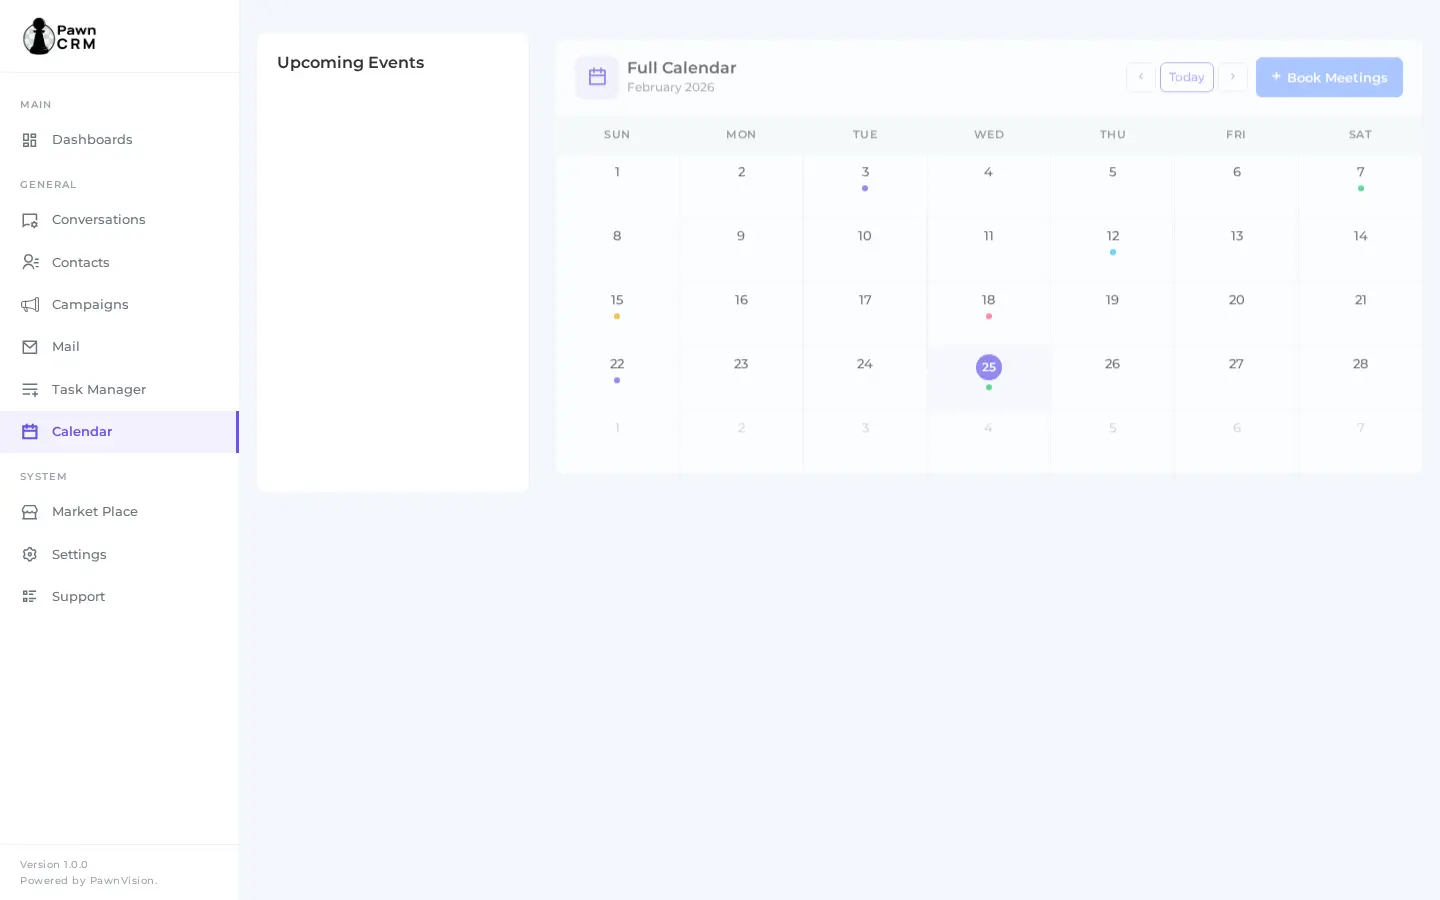This screenshot has height=900, width=1440.
Task: Open the Support icon in the sidebar
Action: tap(31, 596)
